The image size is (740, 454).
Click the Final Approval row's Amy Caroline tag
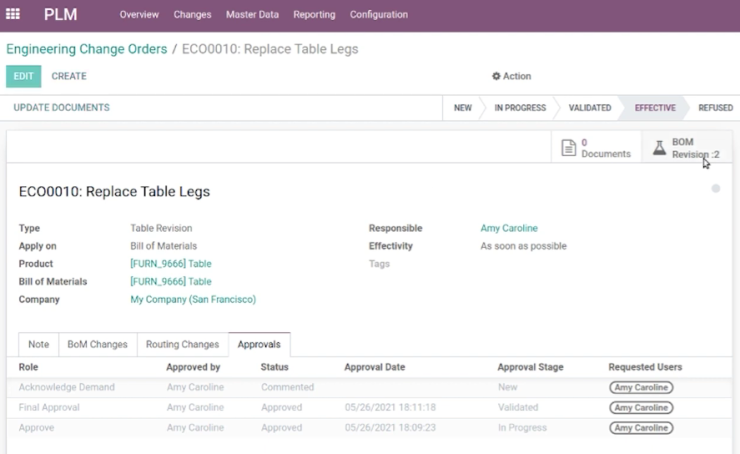641,408
